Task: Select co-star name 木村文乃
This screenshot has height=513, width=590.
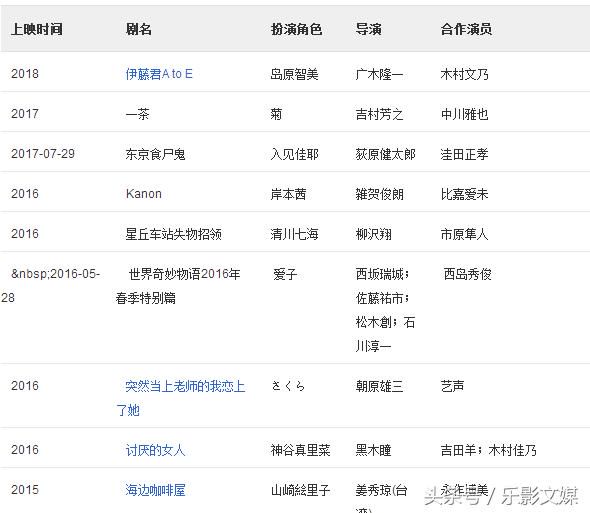Action: tap(465, 74)
